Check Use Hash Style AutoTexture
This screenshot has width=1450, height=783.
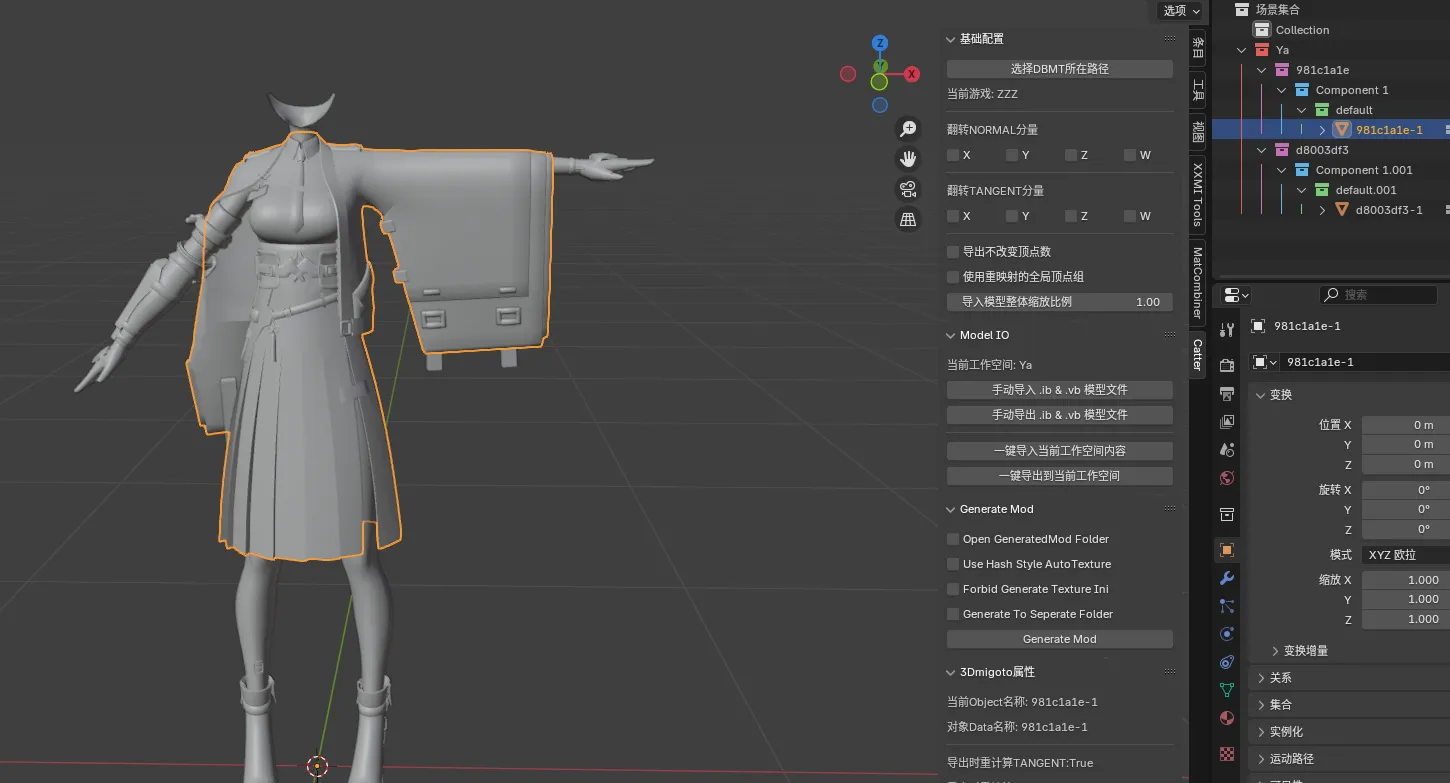pos(953,564)
